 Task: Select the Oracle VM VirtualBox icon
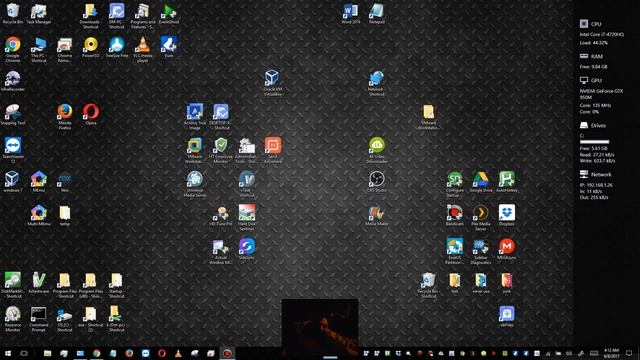272,83
